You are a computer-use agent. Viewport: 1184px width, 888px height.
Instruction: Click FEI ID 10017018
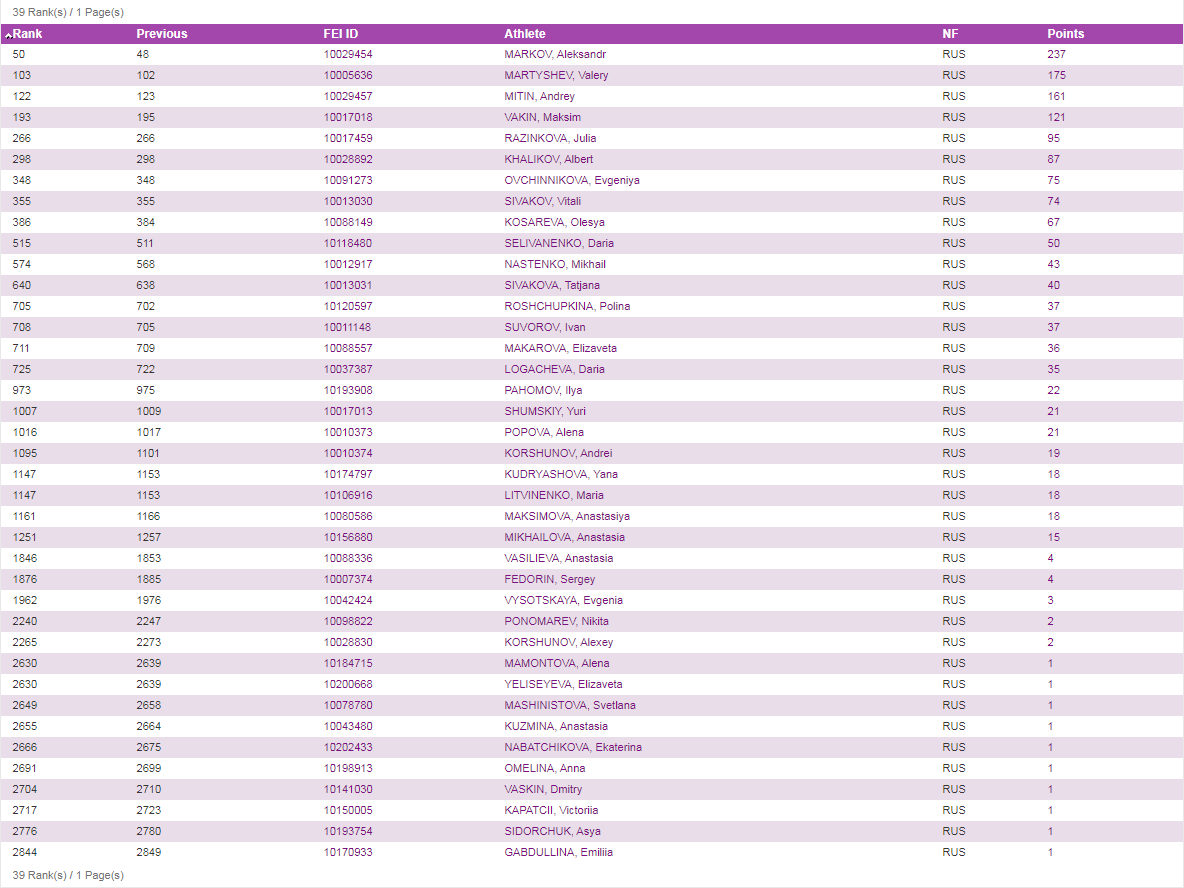pyautogui.click(x=348, y=118)
